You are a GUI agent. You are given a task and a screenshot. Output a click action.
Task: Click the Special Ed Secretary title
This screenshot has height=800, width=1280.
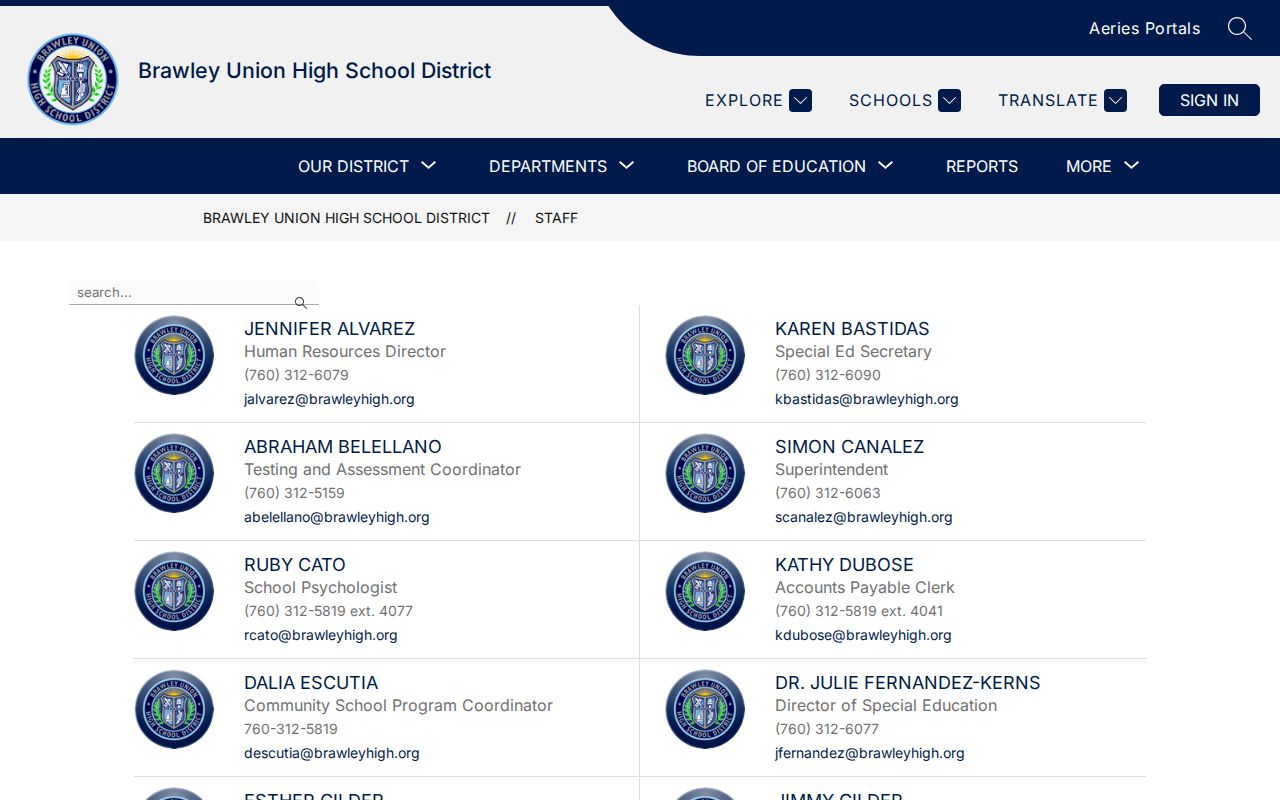tap(853, 352)
